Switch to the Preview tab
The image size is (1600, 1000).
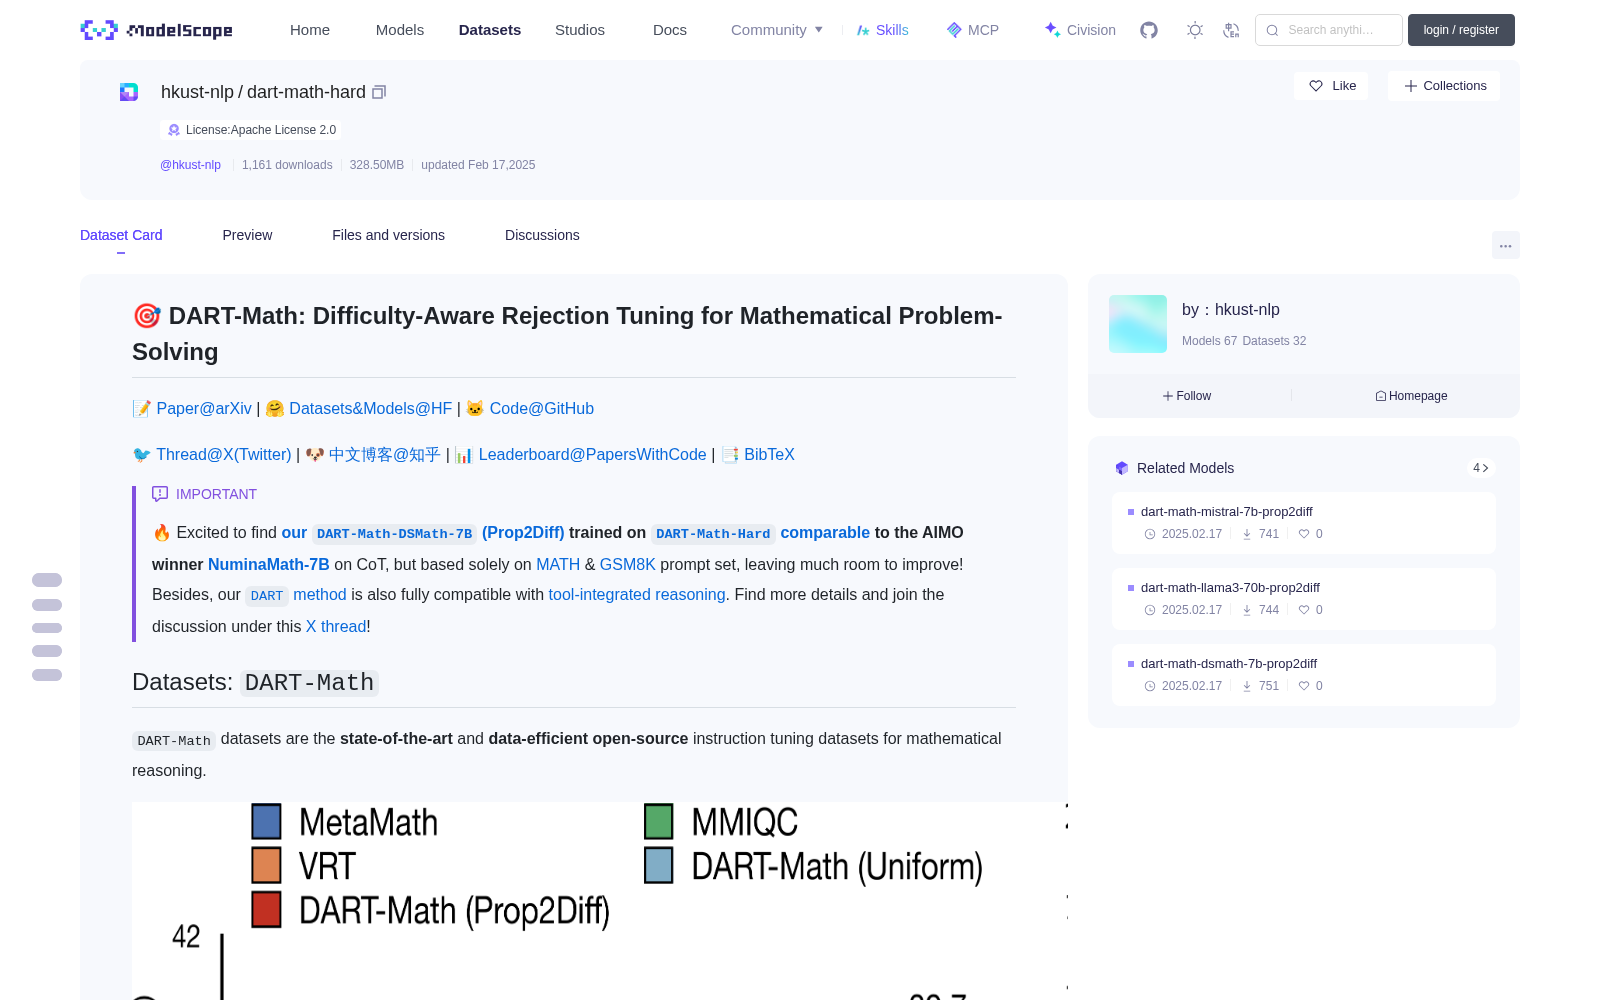[247, 235]
